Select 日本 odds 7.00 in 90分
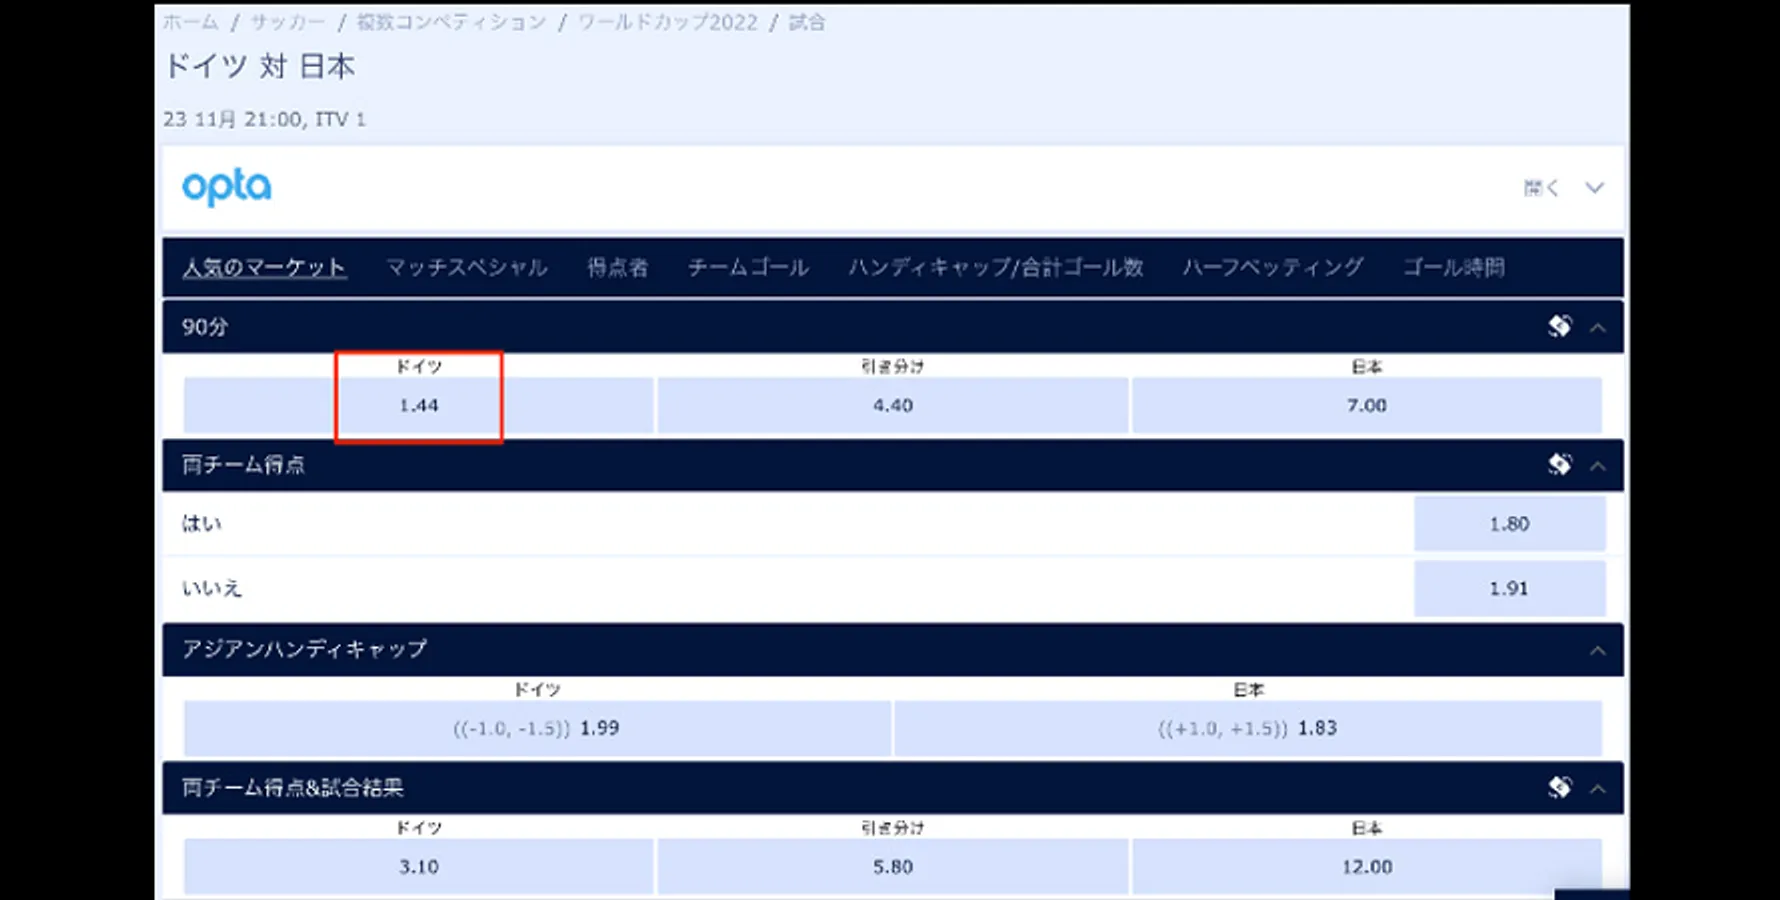This screenshot has height=900, width=1780. [x=1367, y=405]
